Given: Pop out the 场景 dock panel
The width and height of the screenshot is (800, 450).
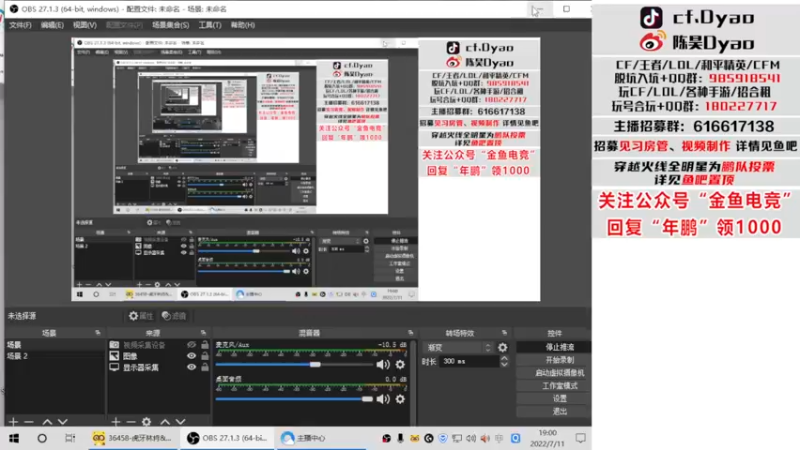Looking at the screenshot, I should (97, 333).
